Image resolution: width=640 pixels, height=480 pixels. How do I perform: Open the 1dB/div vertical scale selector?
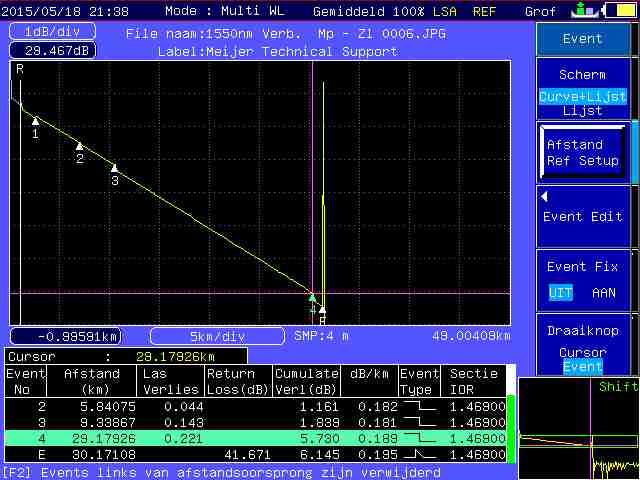point(45,31)
